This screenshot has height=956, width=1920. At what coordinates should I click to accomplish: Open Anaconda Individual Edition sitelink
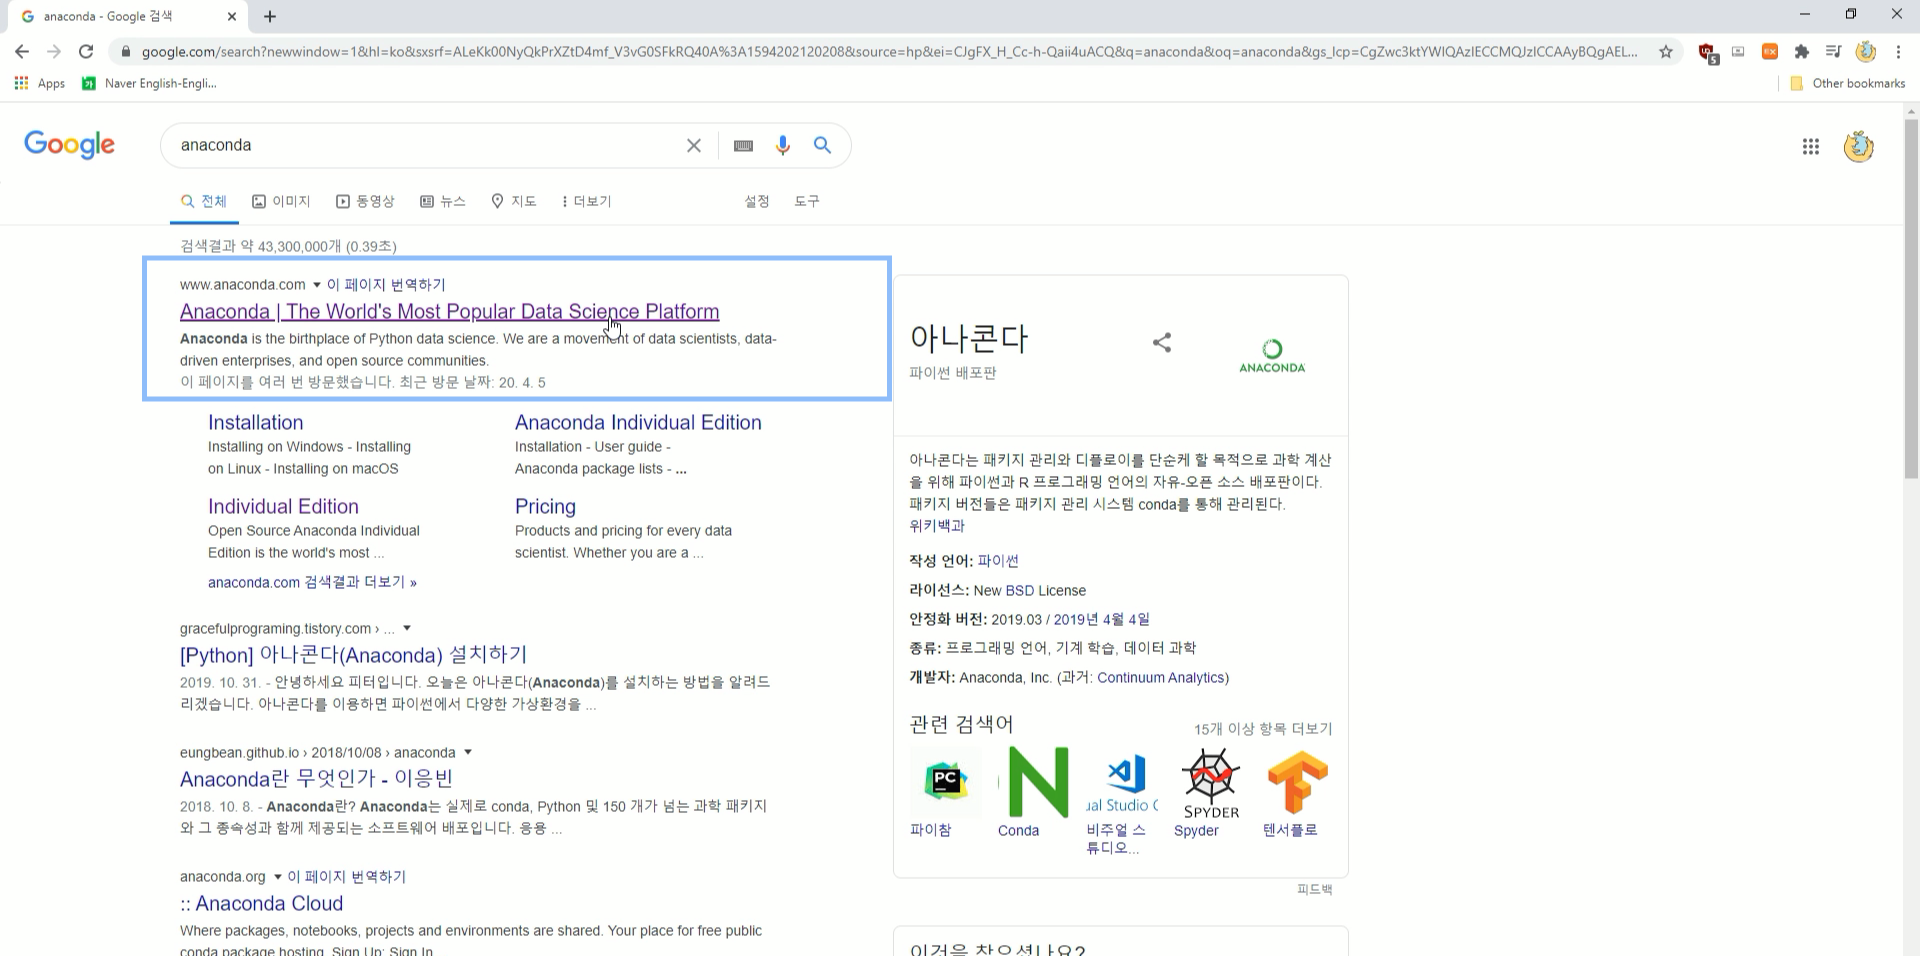click(x=638, y=422)
